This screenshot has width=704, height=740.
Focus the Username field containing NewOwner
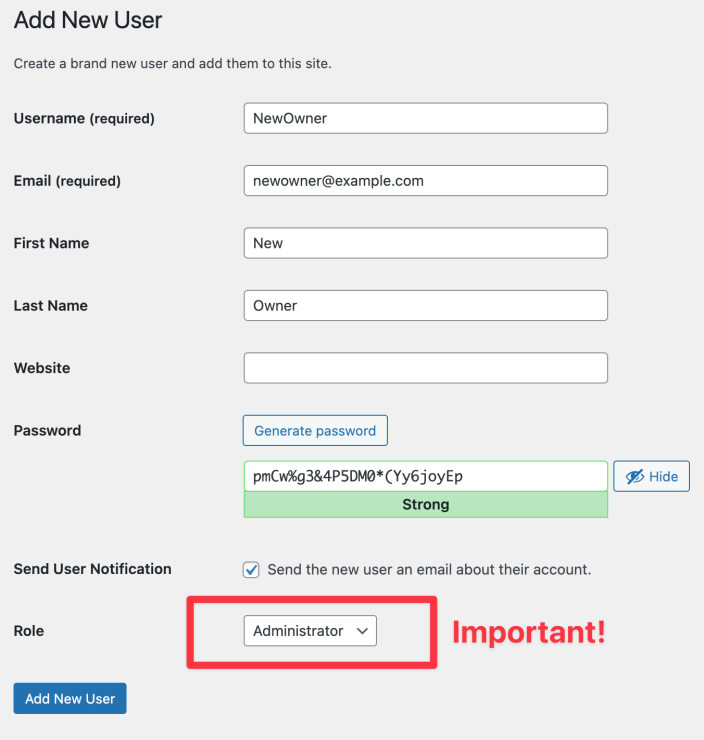coord(425,118)
